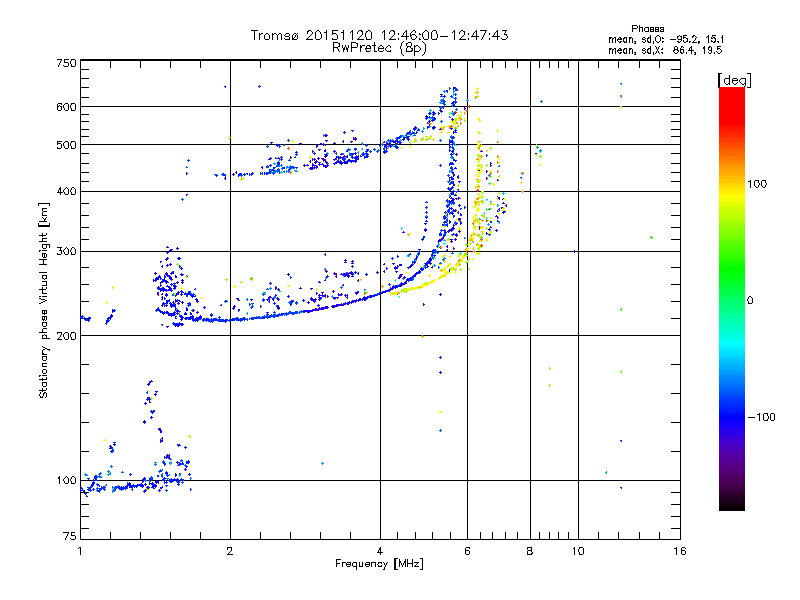Click the y-axis label '400'
The width and height of the screenshot is (800, 600).
tap(67, 192)
